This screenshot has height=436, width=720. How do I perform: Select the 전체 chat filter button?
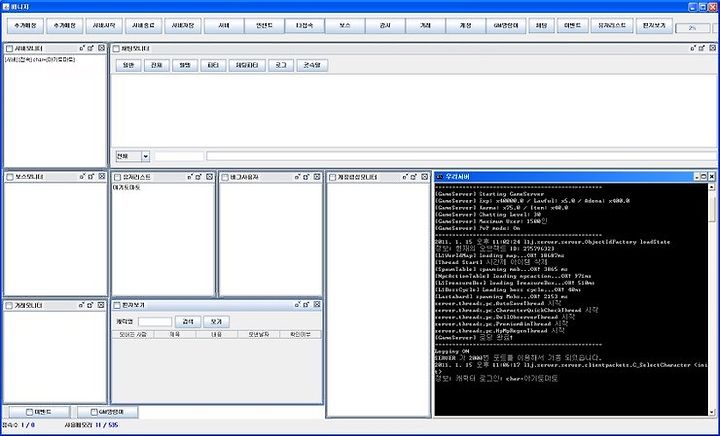click(x=156, y=66)
